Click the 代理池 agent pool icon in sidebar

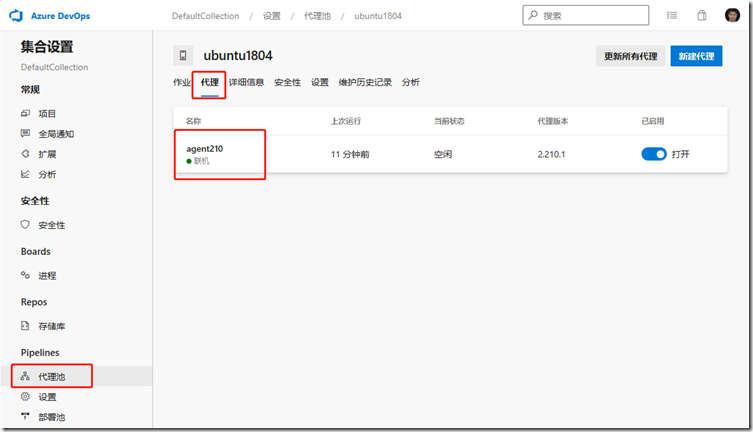[x=25, y=376]
